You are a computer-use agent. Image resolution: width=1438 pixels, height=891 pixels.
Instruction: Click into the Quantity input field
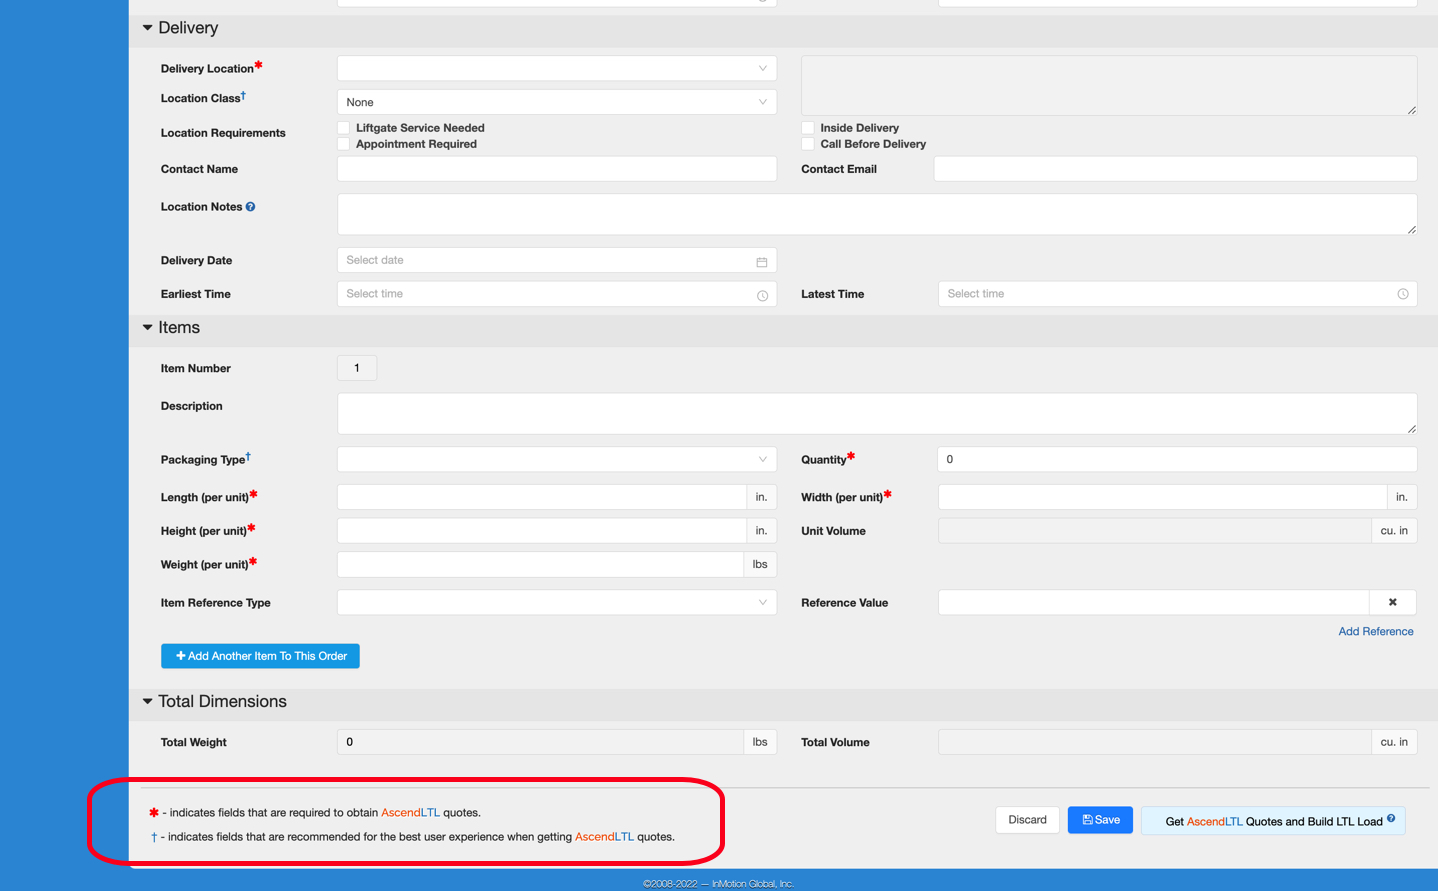click(x=1176, y=459)
